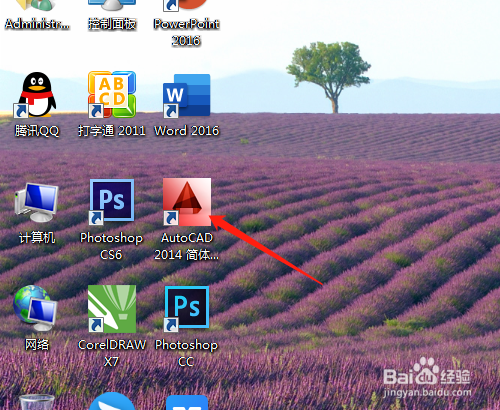500x410 pixels.
Task: Click the 网络 label text
Action: click(37, 345)
